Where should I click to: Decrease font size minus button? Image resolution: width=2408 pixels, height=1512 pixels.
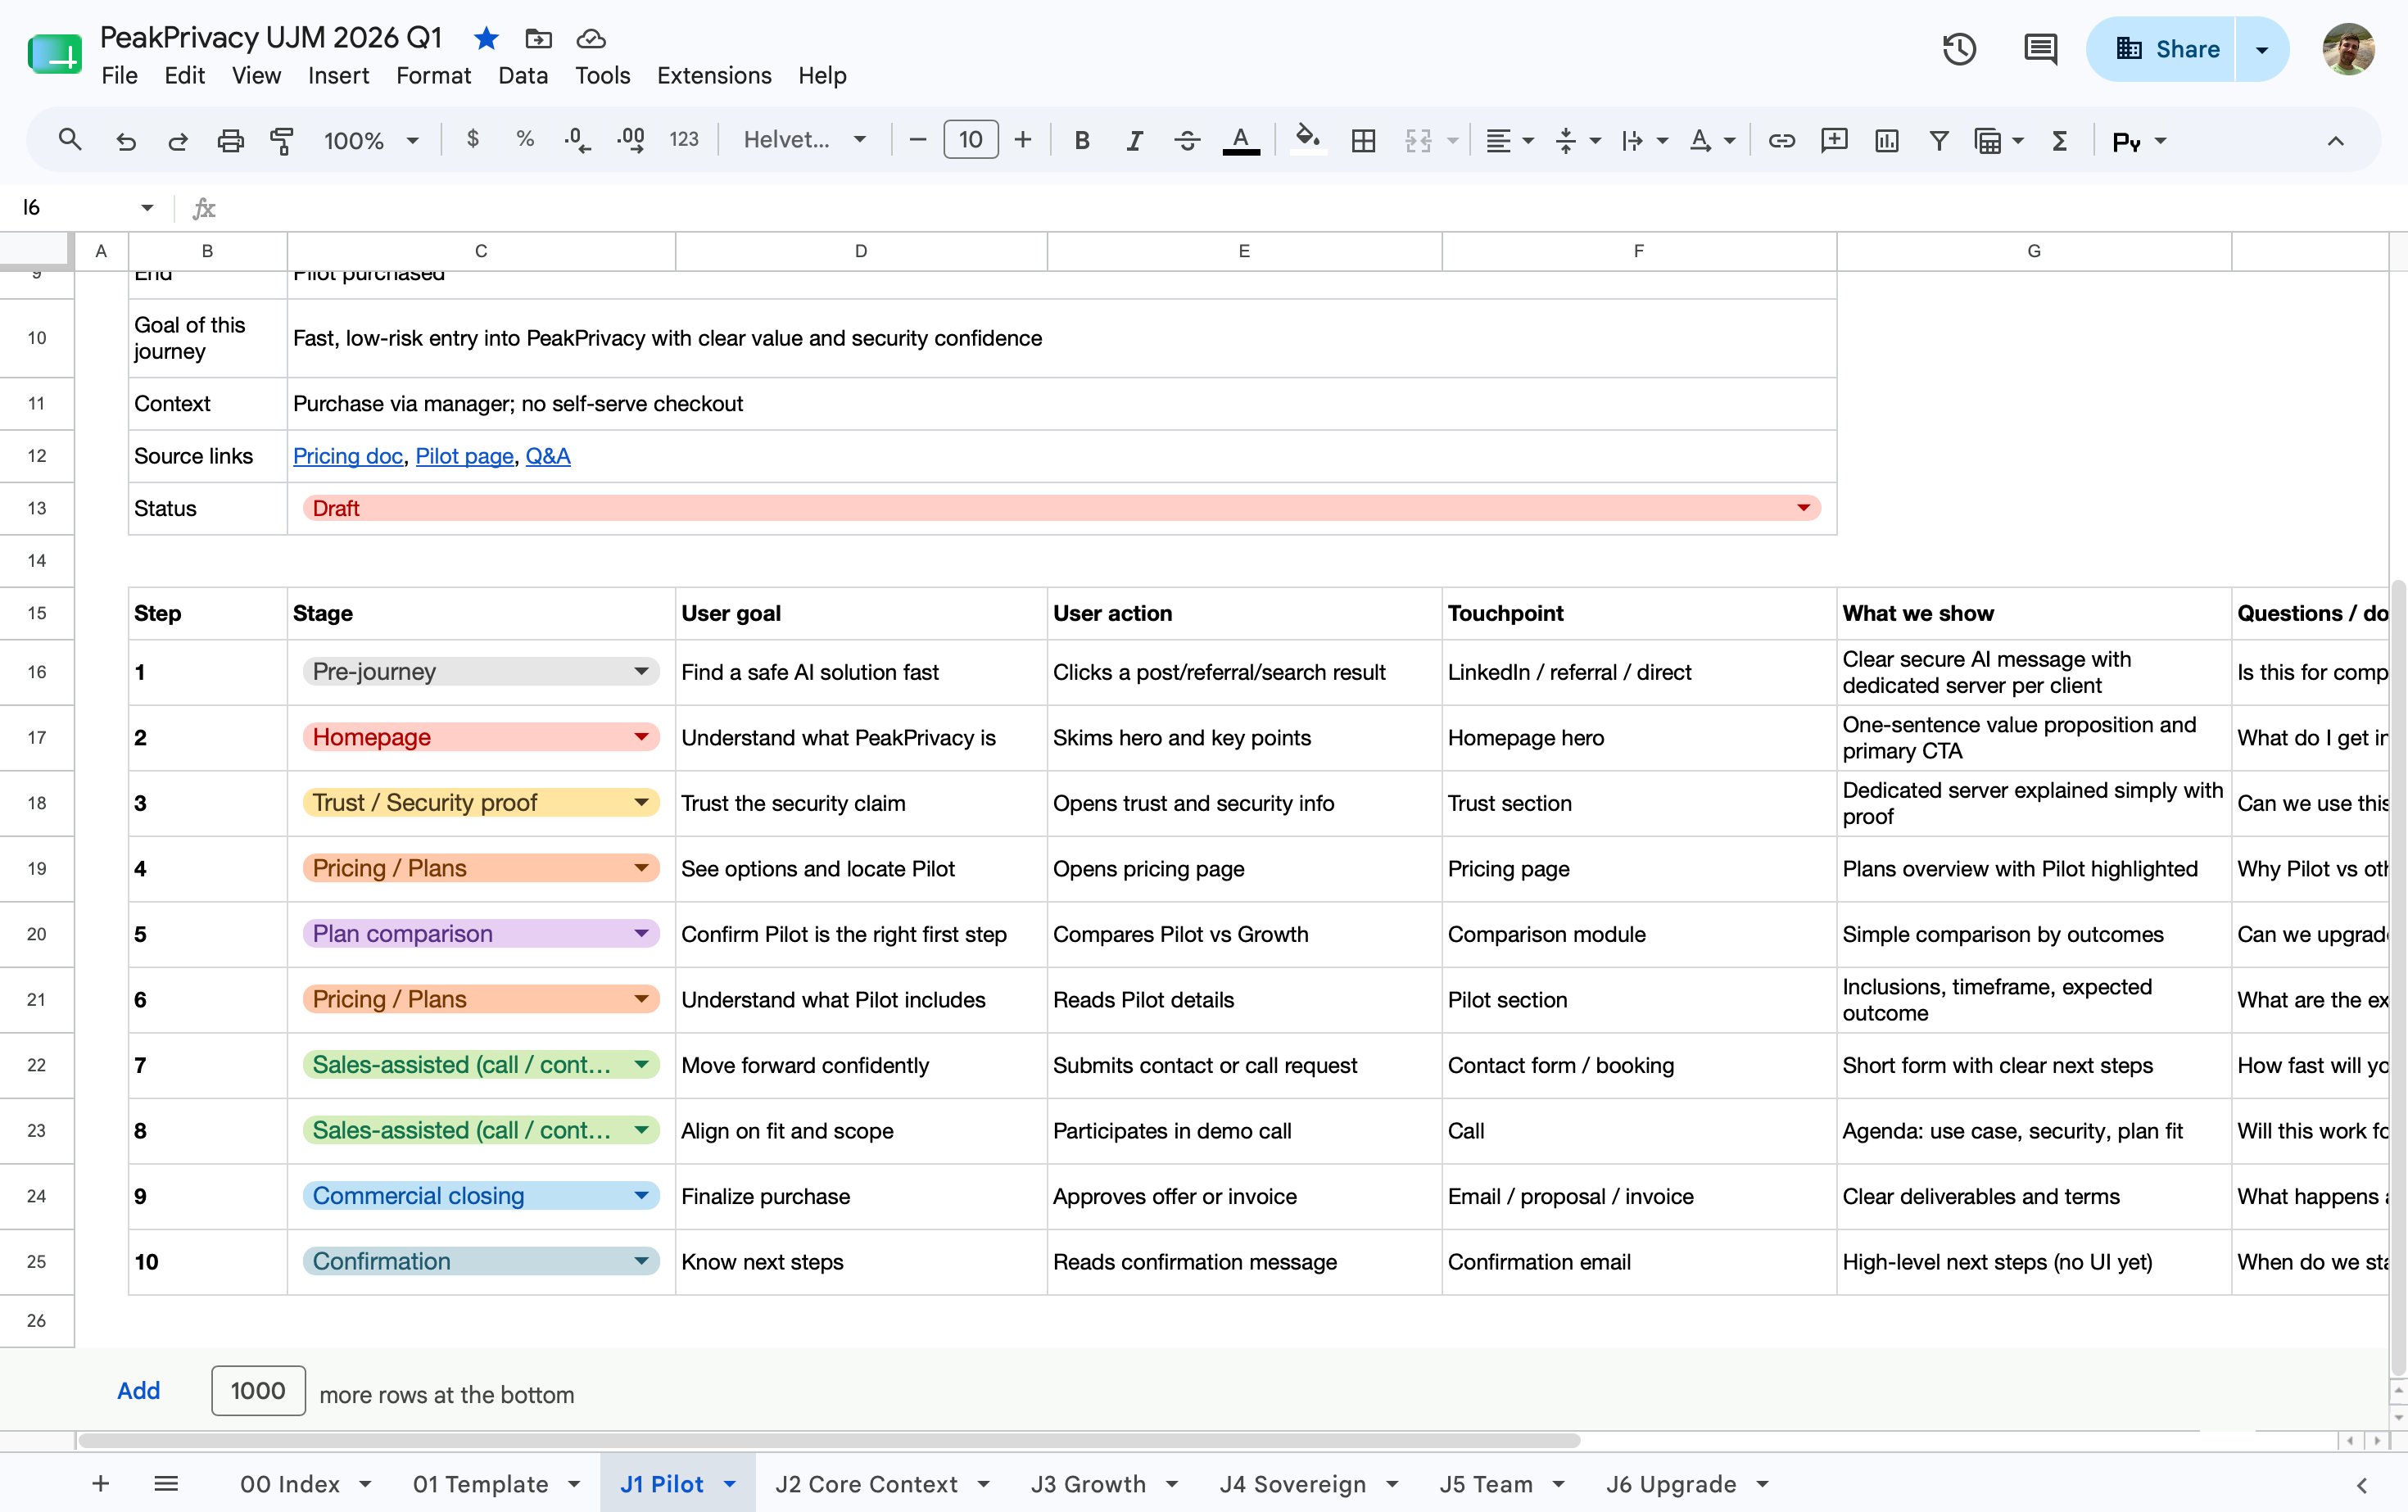pyautogui.click(x=917, y=140)
